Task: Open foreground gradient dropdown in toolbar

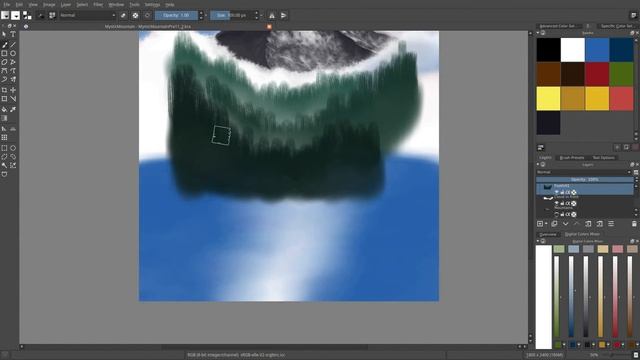Action: point(5,16)
